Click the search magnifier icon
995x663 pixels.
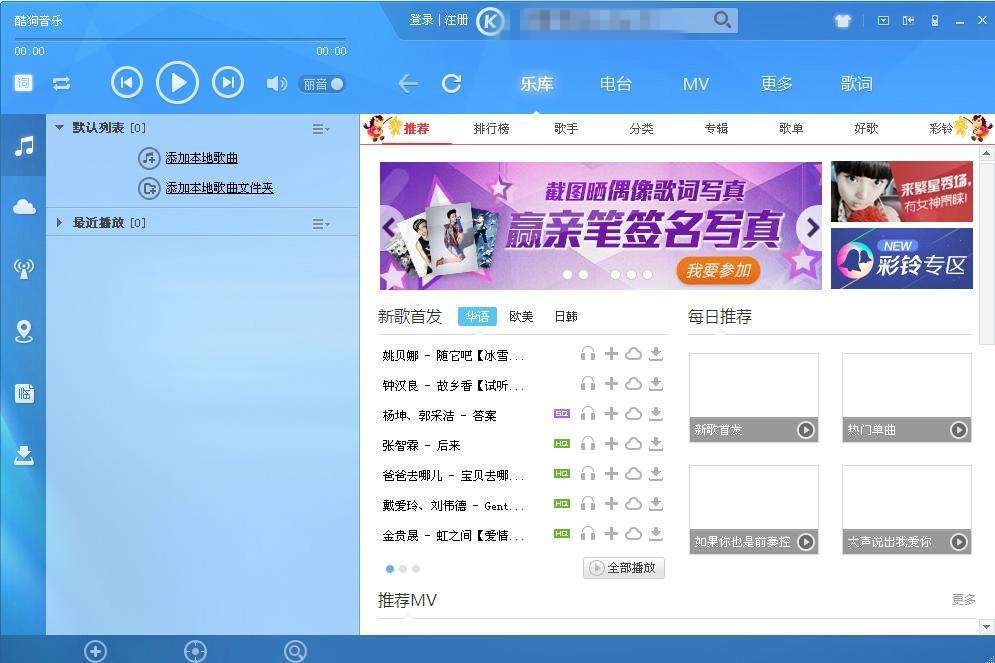coord(722,20)
